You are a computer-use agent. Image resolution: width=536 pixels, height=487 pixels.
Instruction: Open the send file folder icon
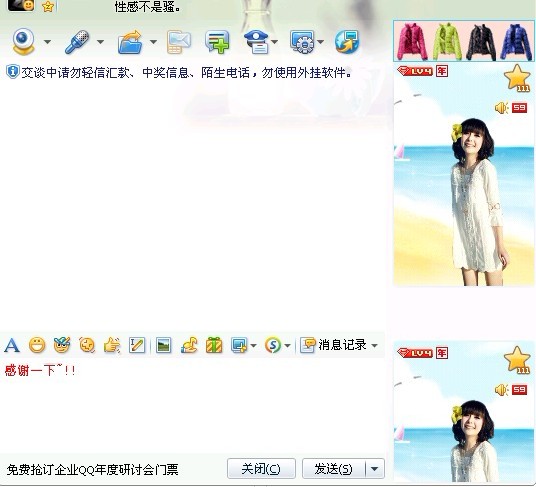(130, 42)
